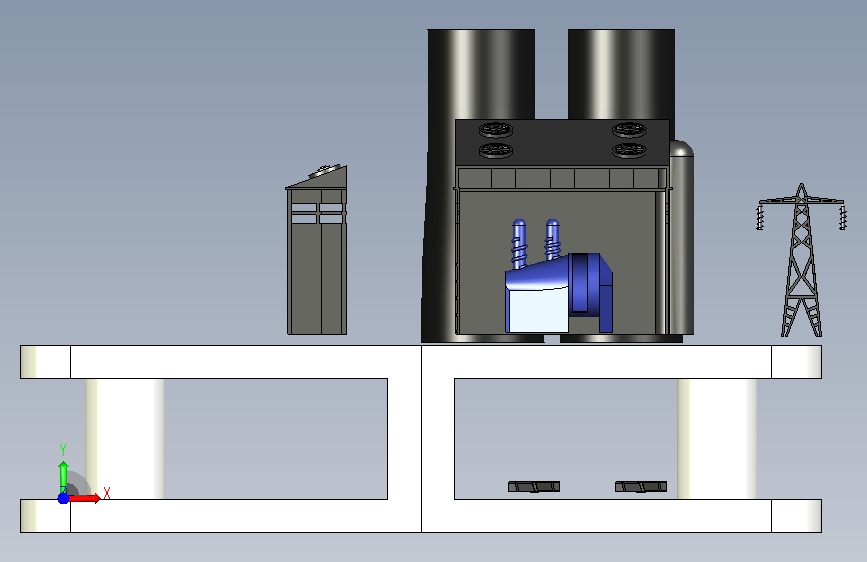This screenshot has width=867, height=562.
Task: Click the green Y axis arrow
Action: 63,477
